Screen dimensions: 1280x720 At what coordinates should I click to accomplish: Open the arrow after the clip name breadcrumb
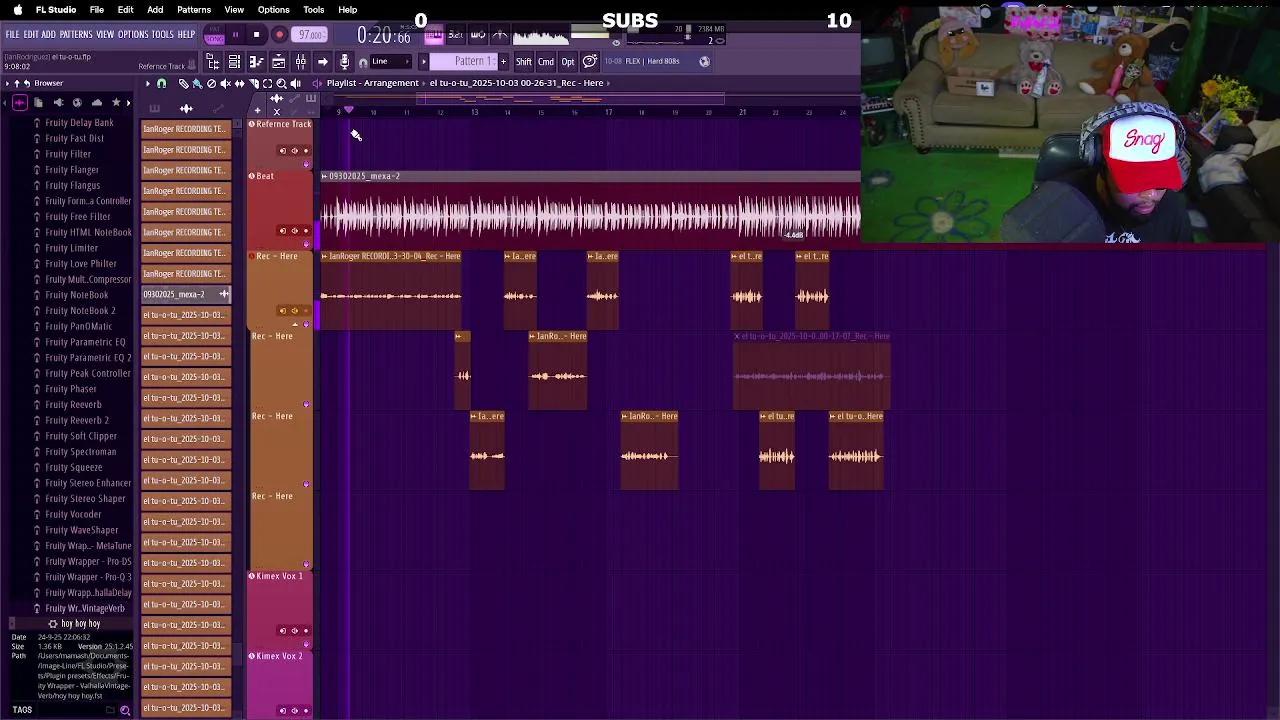(x=608, y=83)
